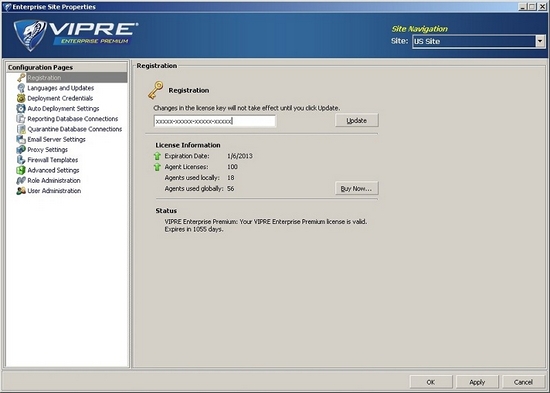Click the Deployment Credentials badge icon
The width and height of the screenshot is (550, 393).
tap(21, 98)
